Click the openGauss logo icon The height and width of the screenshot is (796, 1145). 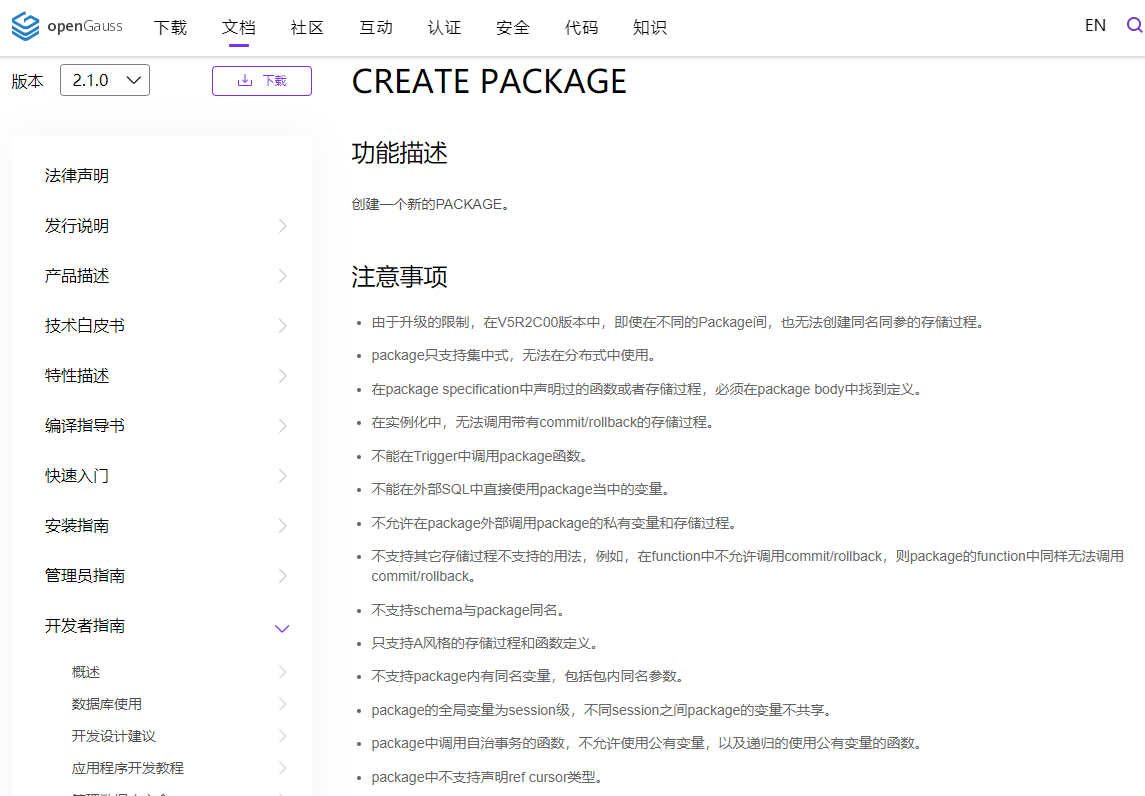point(26,26)
